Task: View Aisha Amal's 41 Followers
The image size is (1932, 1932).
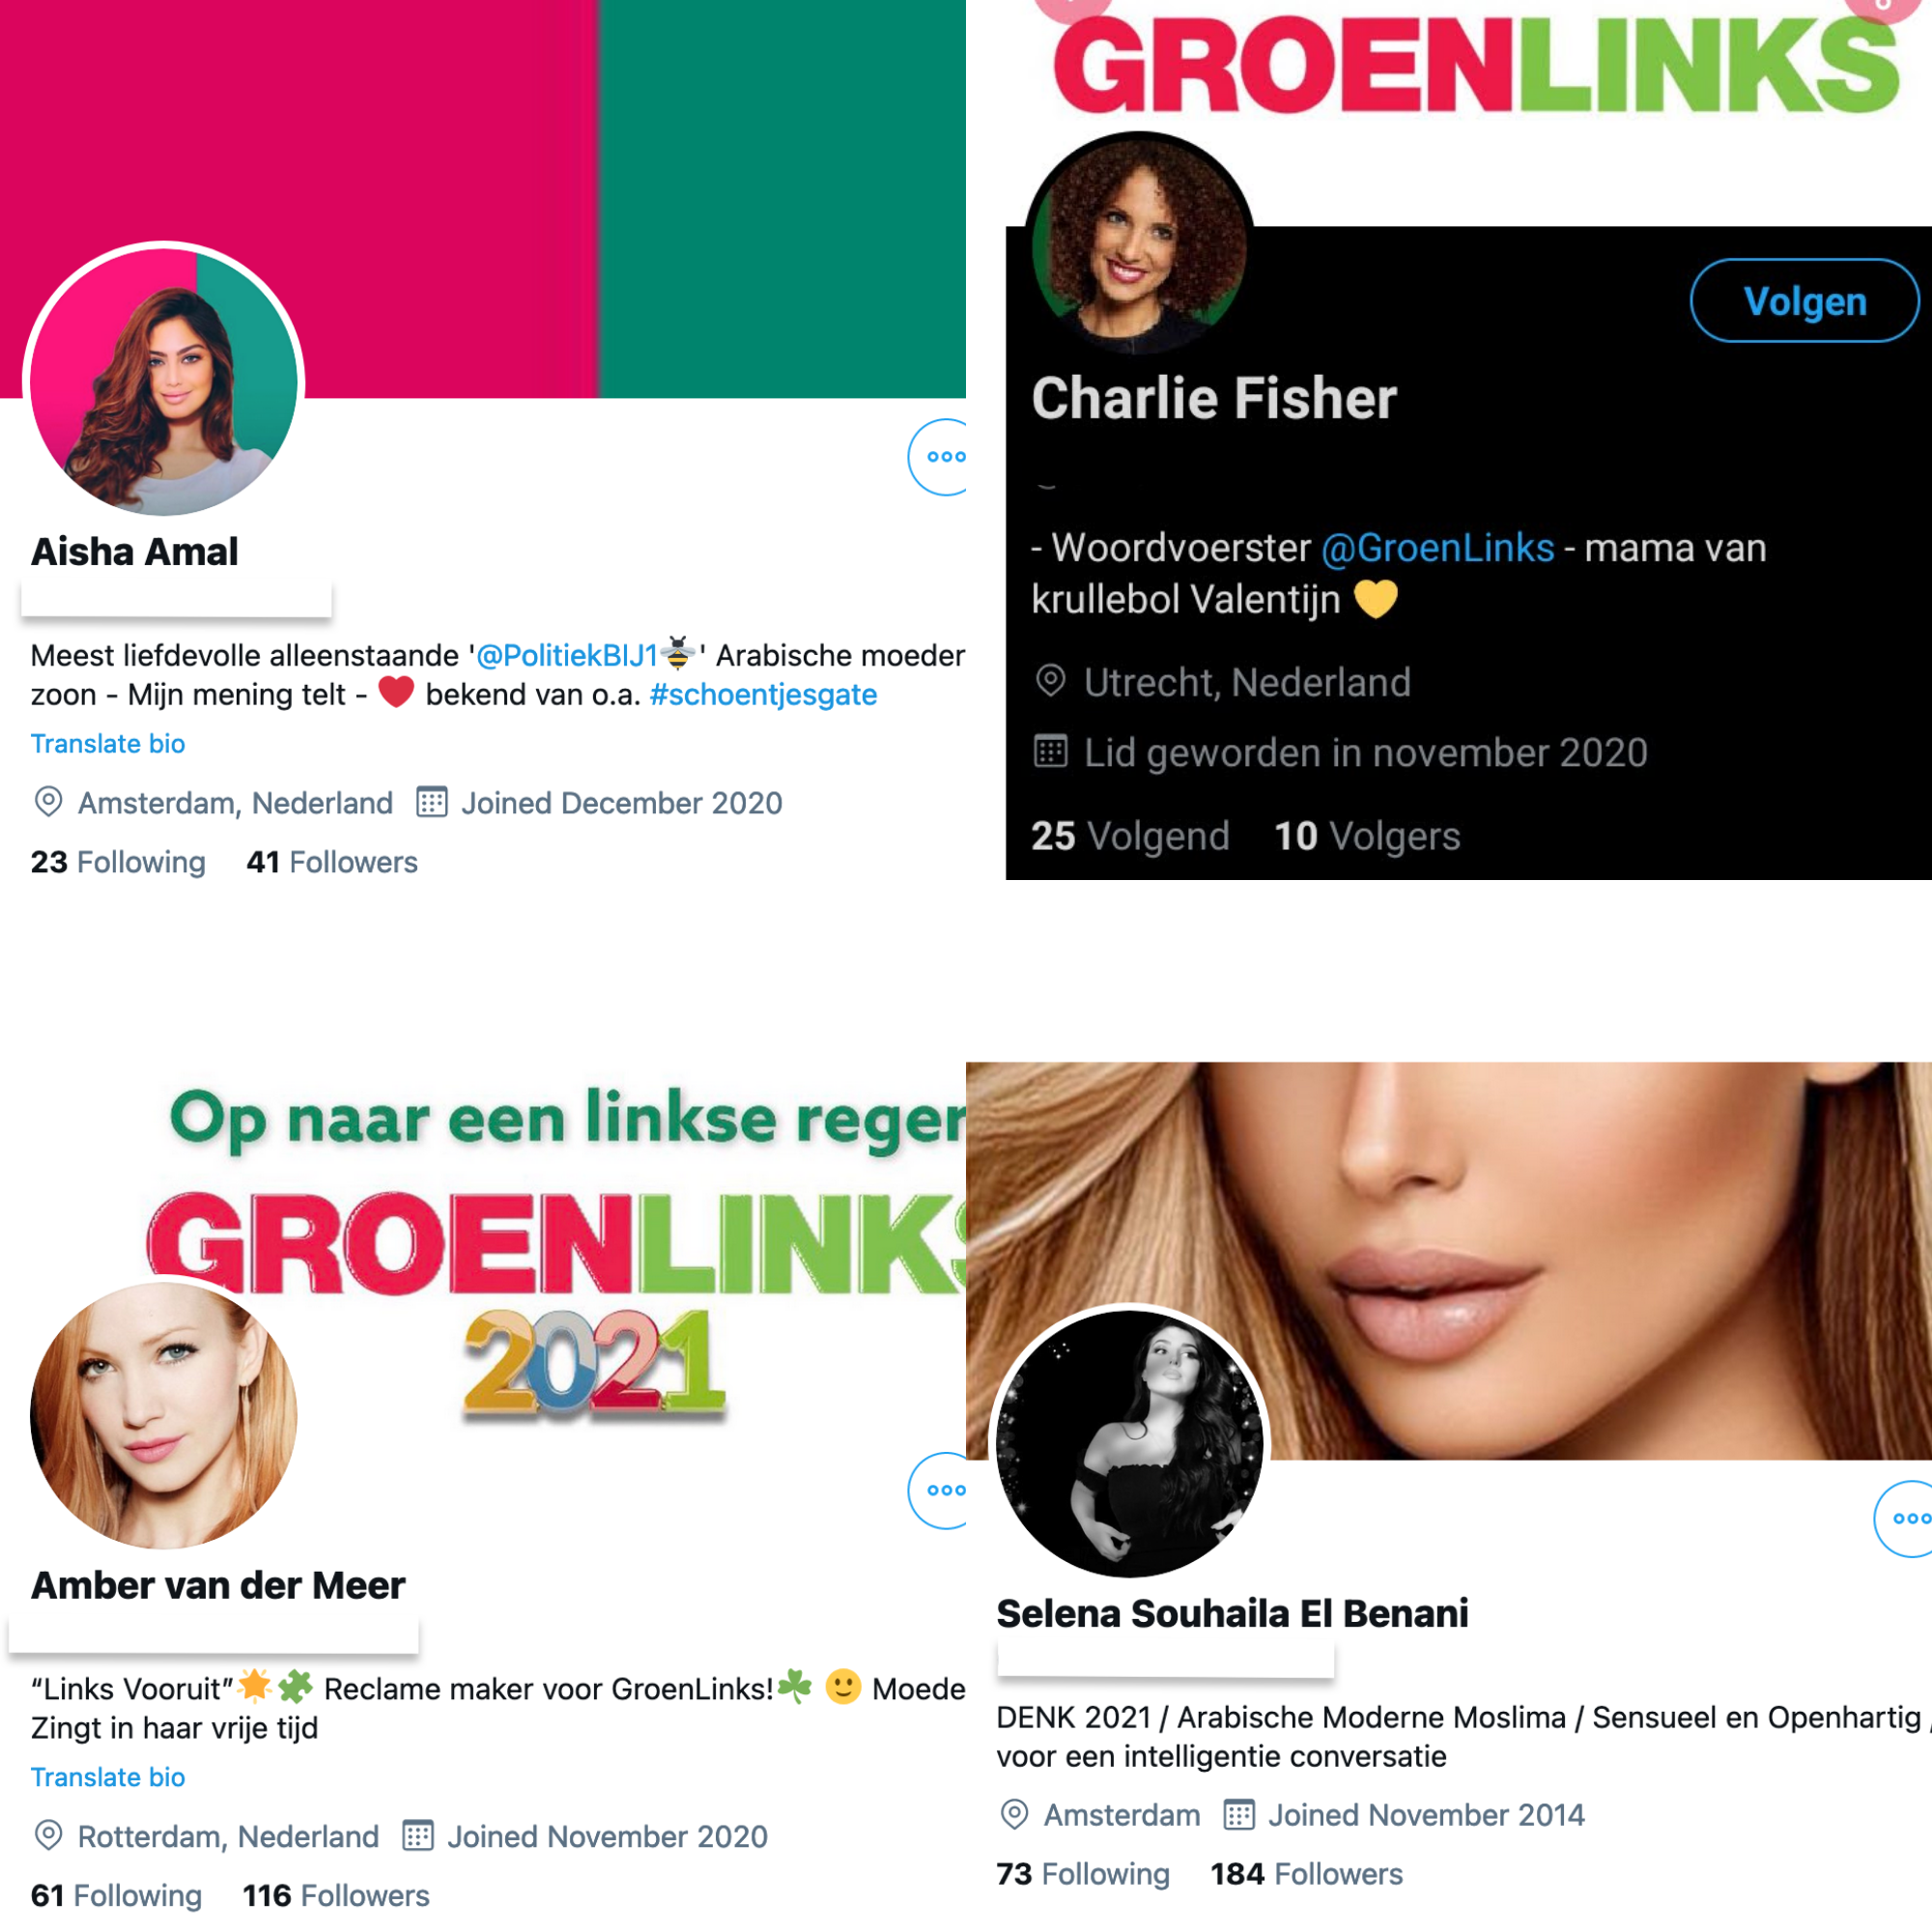Action: (x=332, y=861)
